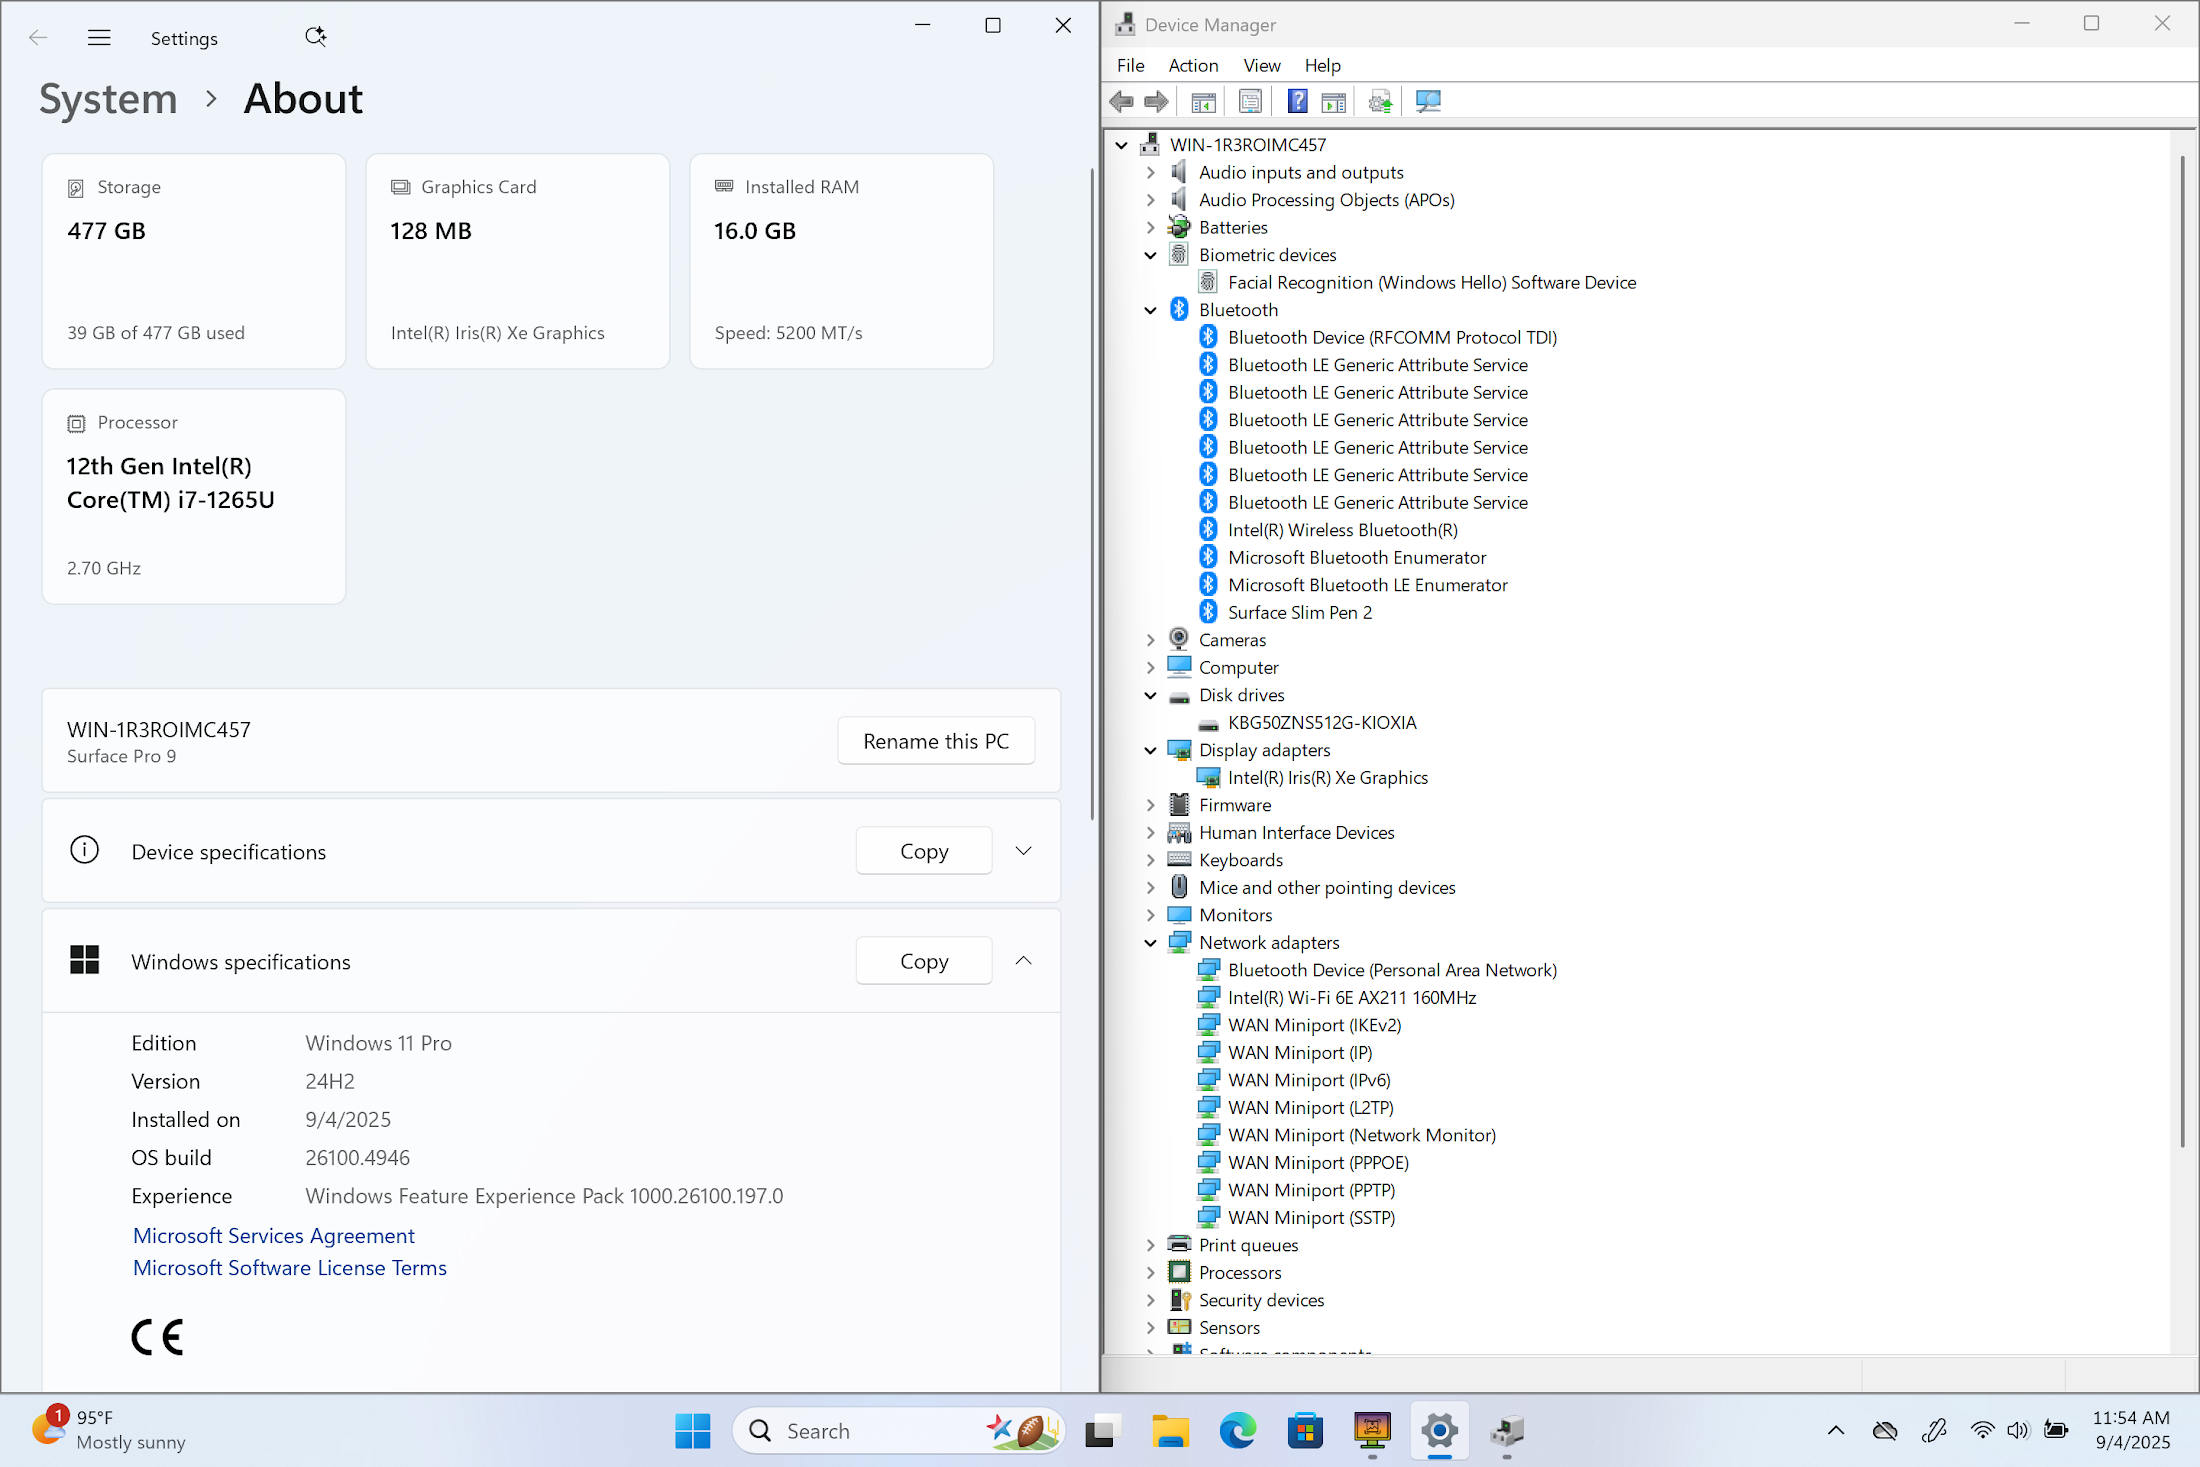2200x1467 pixels.
Task: Open the weather widget showing 95°F
Action: click(x=108, y=1430)
